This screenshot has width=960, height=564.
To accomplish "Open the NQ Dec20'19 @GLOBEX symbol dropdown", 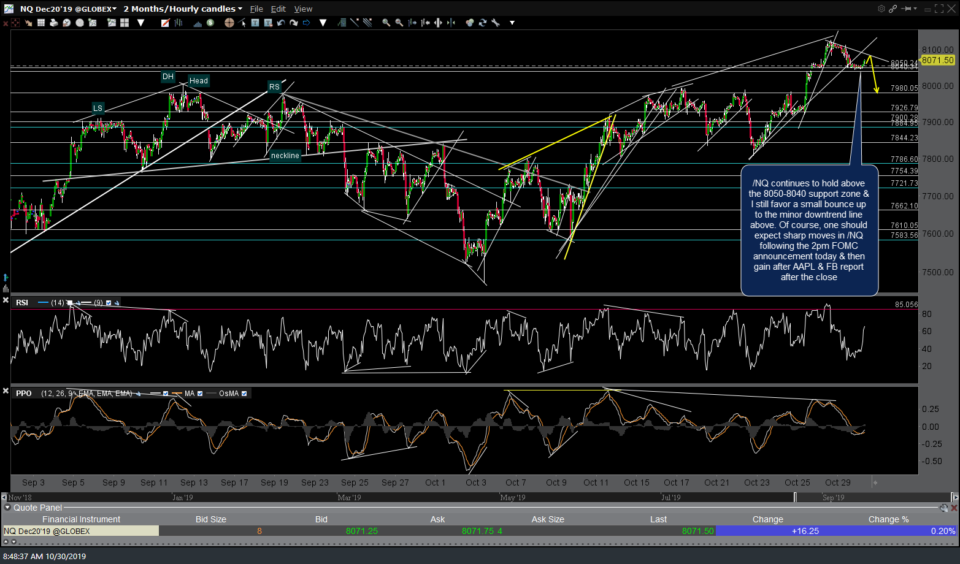I will [114, 9].
